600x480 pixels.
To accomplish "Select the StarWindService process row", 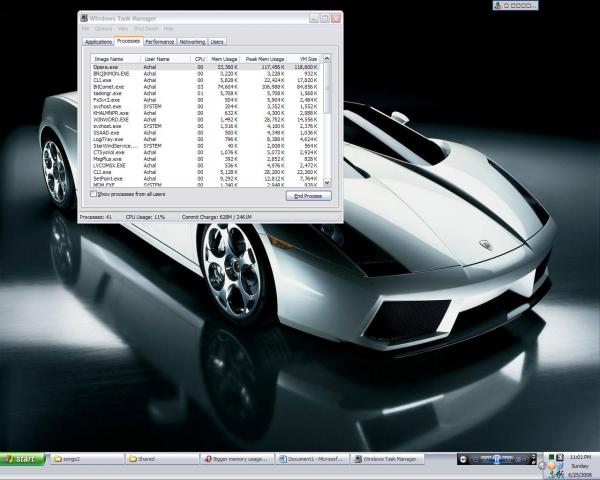I will click(207, 146).
